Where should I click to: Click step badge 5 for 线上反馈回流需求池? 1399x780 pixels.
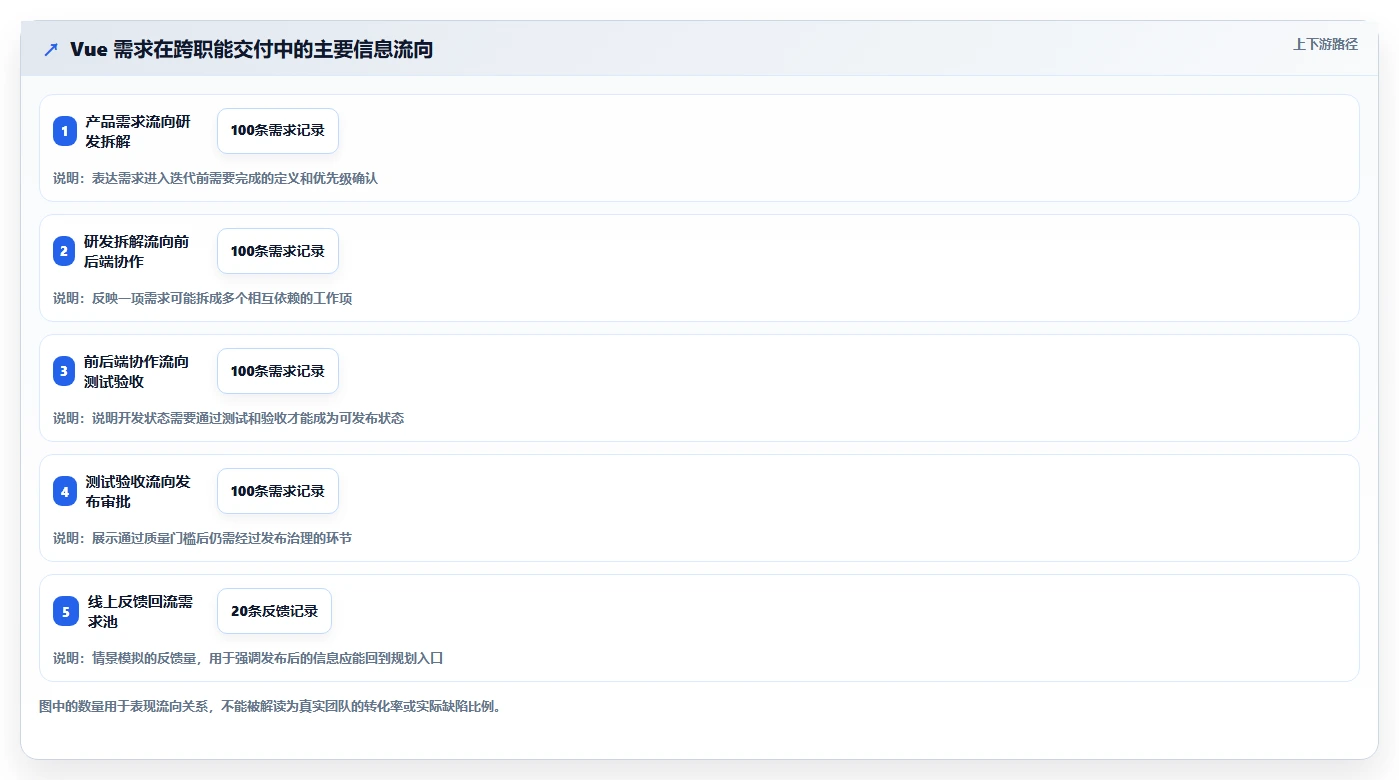click(x=65, y=611)
